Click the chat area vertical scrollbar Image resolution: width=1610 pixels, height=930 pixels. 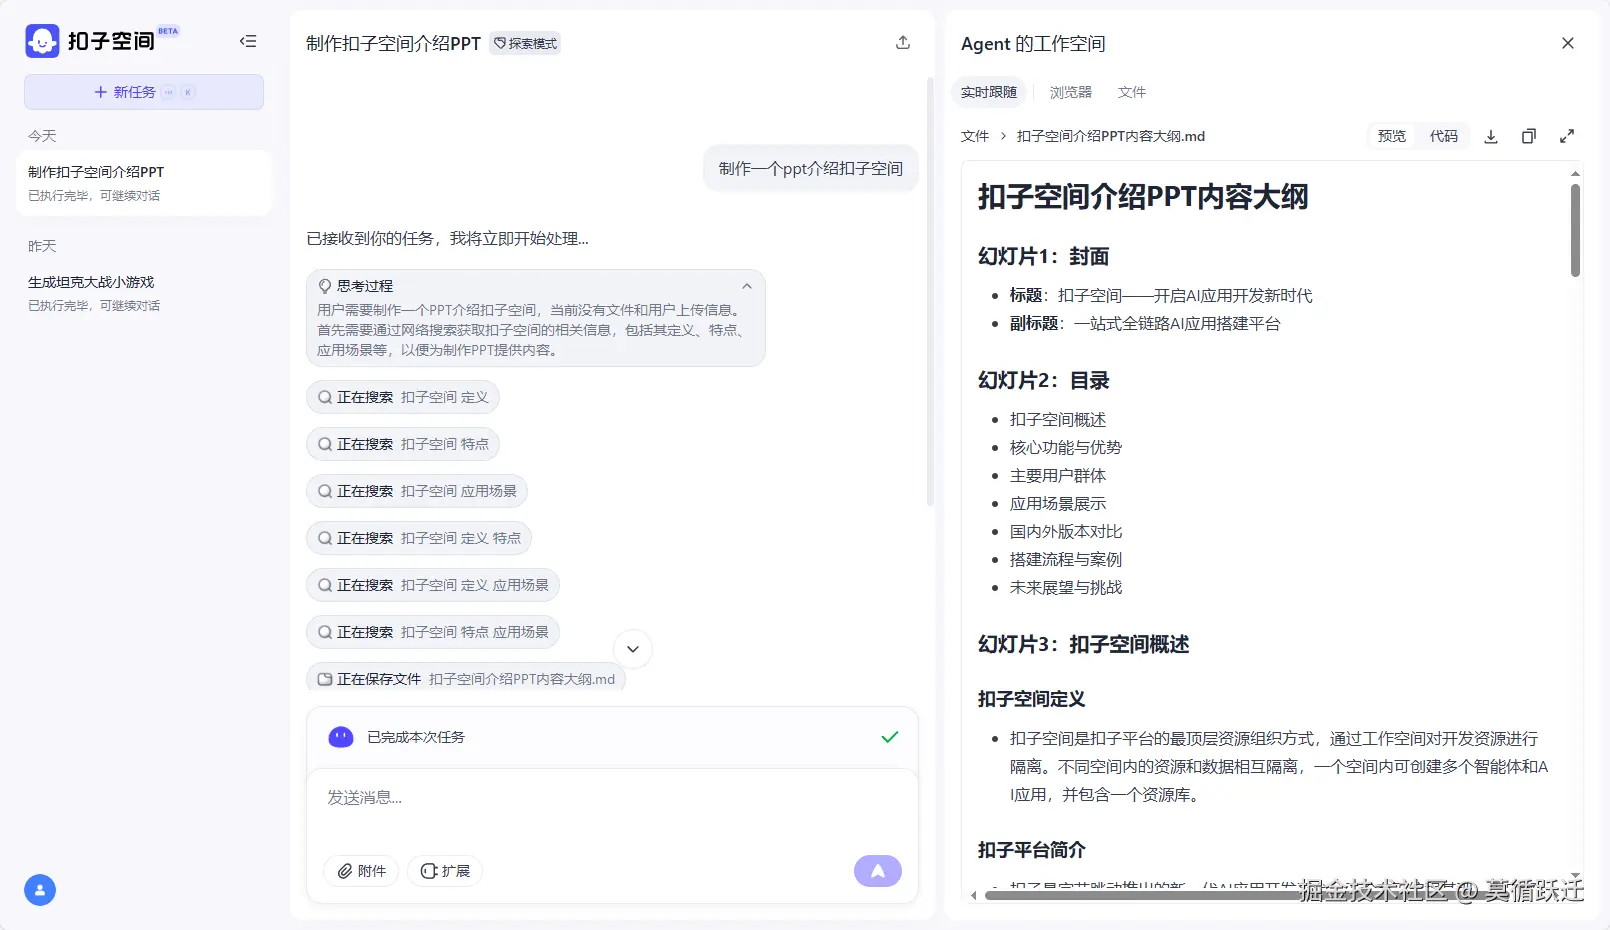(930, 290)
